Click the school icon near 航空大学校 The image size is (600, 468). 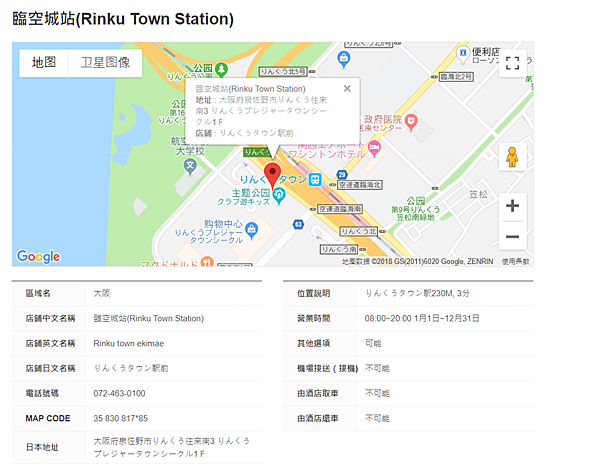(x=190, y=167)
